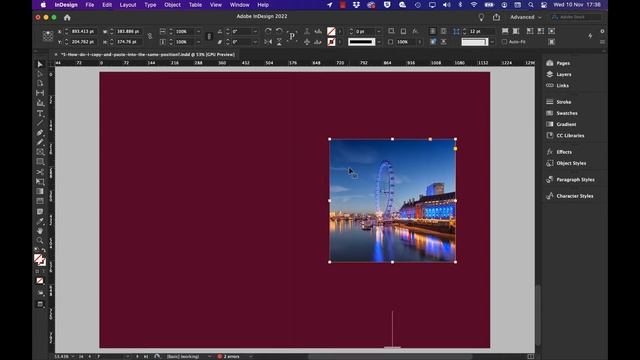640x360 pixels.
Task: Open the Edit menu
Action: (107, 5)
